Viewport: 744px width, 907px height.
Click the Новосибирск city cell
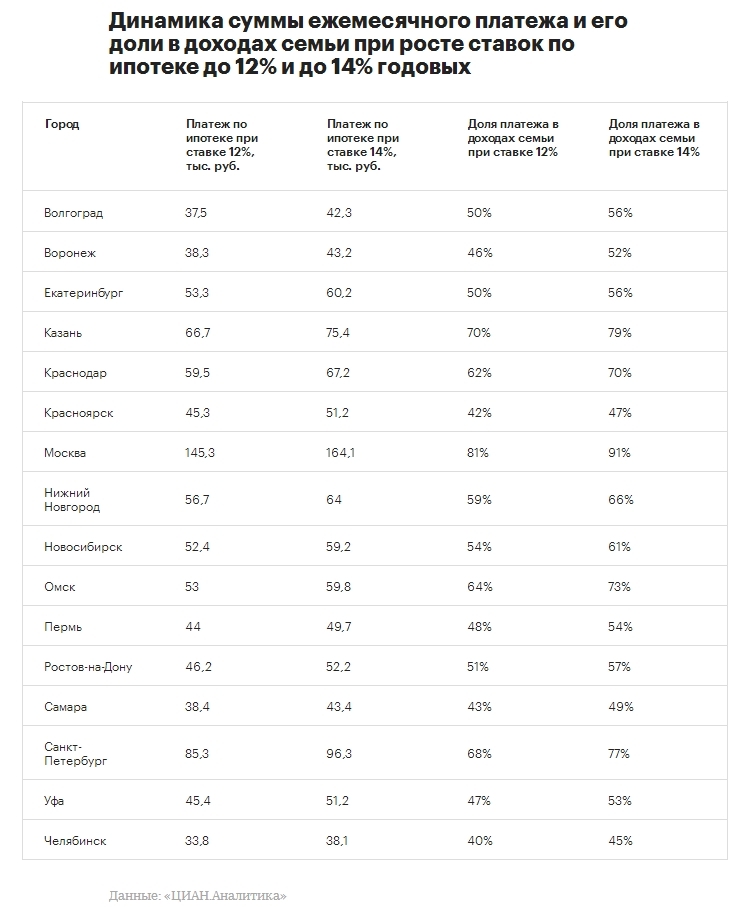click(83, 547)
